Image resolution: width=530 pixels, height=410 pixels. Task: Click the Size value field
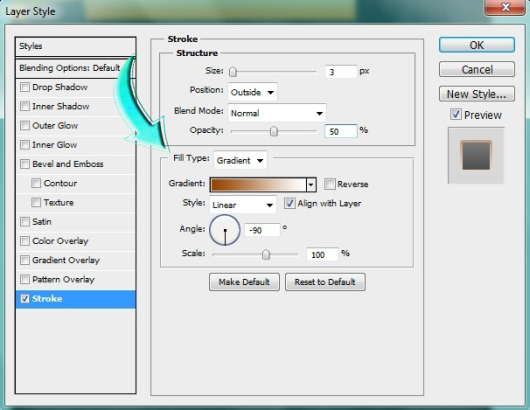pos(340,72)
